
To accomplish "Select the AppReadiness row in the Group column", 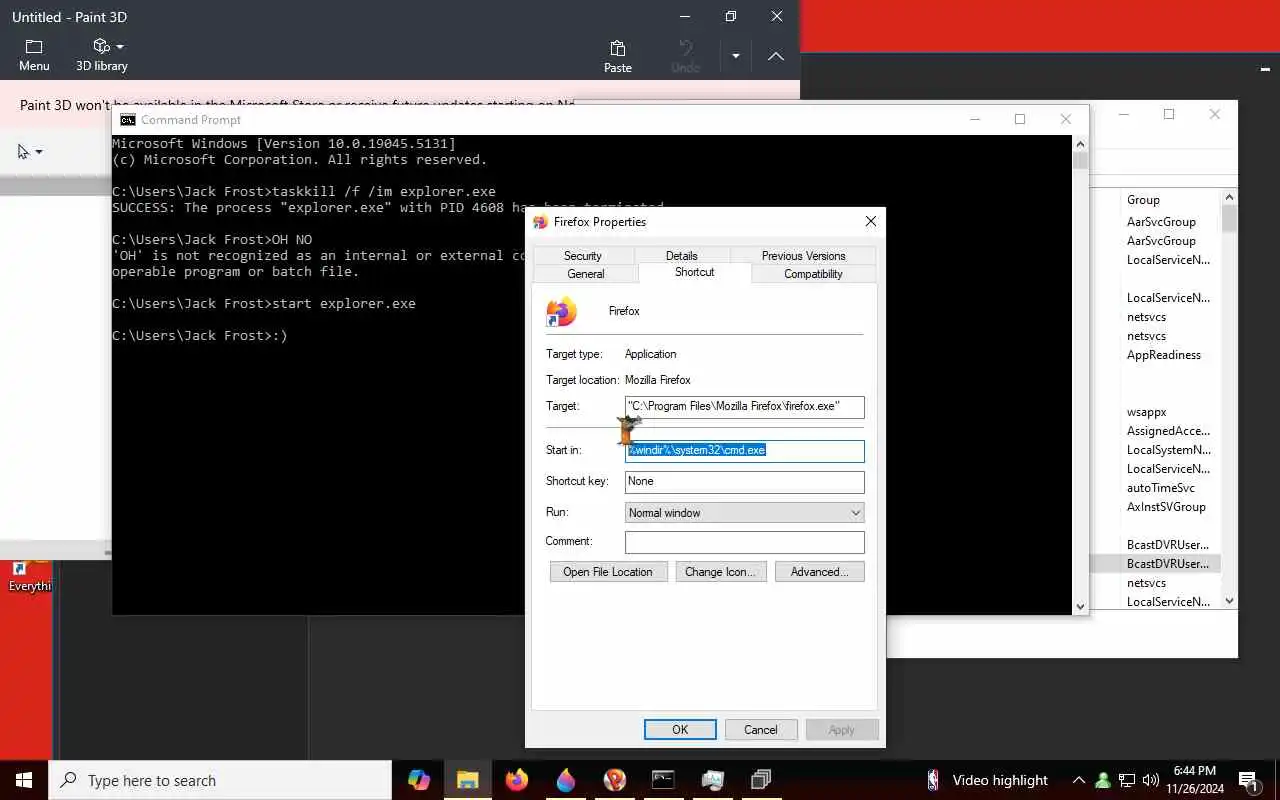I will tap(1164, 355).
